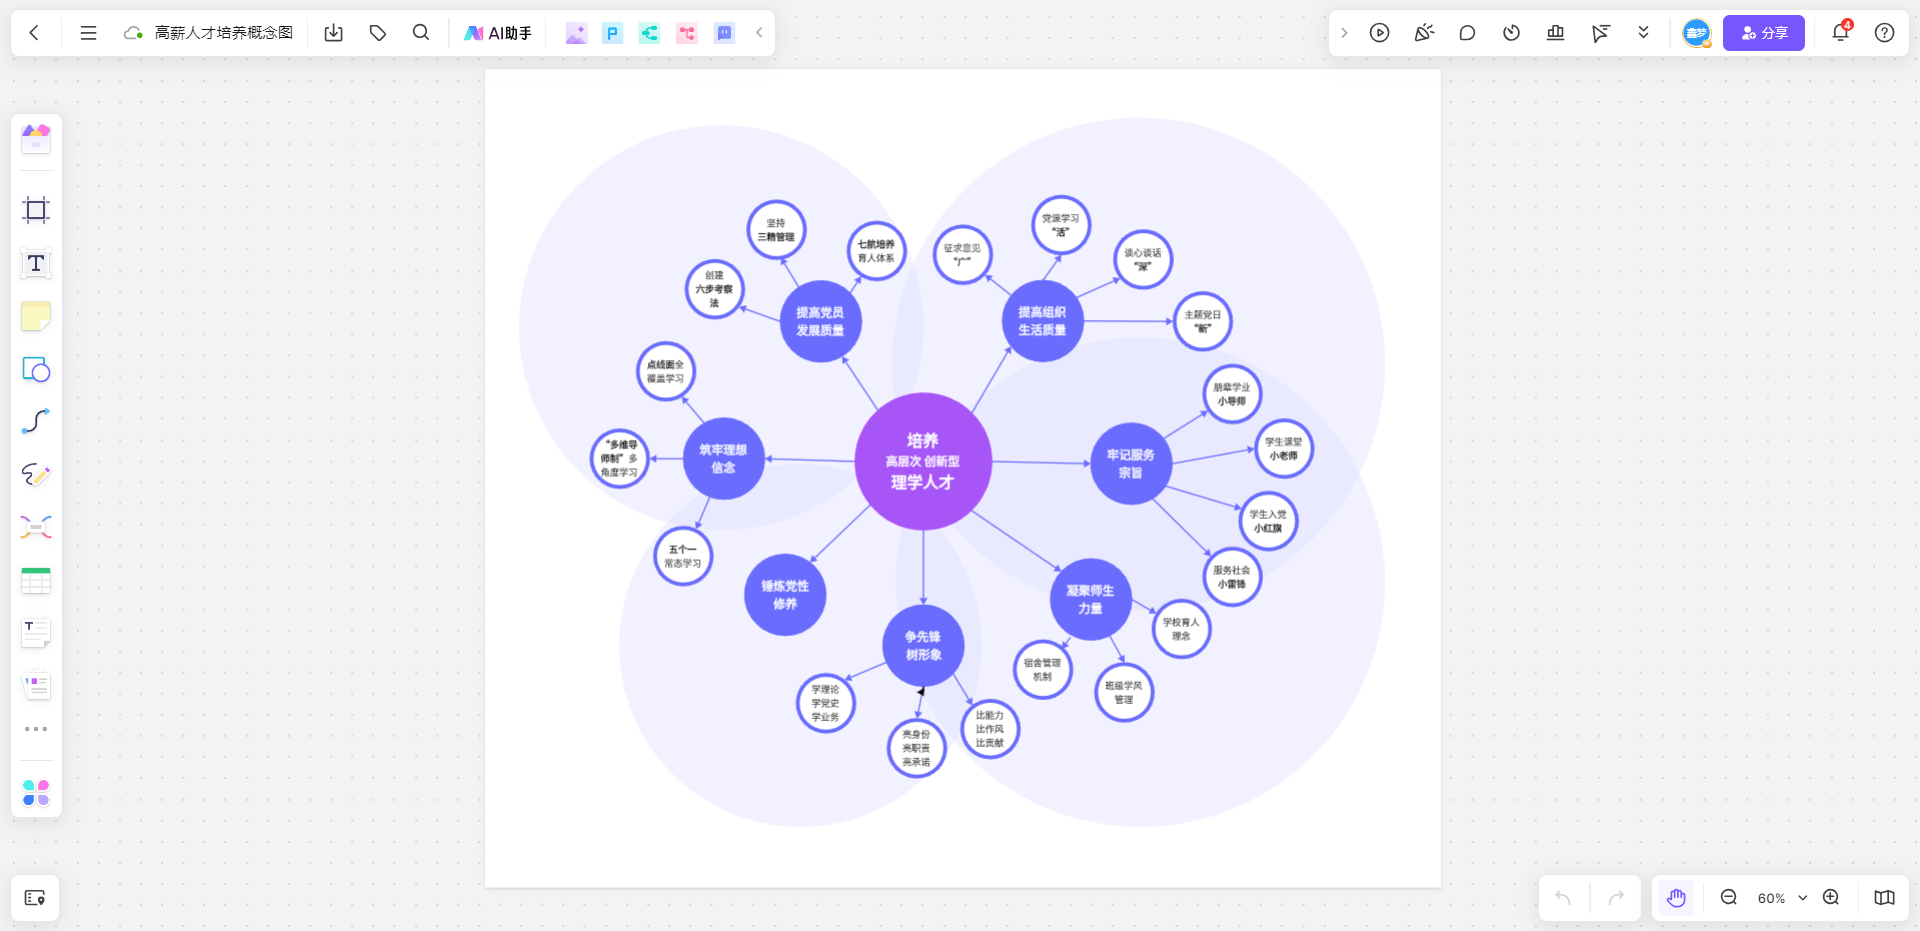Viewport: 1920px width, 931px height.
Task: Select the 七航培养育人体系 bubble
Action: tap(877, 251)
